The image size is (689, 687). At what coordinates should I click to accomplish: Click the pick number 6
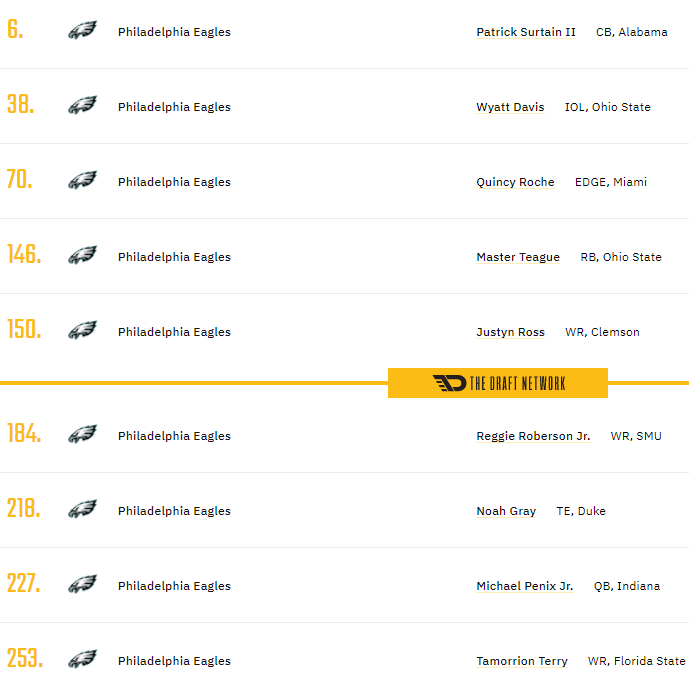(15, 30)
